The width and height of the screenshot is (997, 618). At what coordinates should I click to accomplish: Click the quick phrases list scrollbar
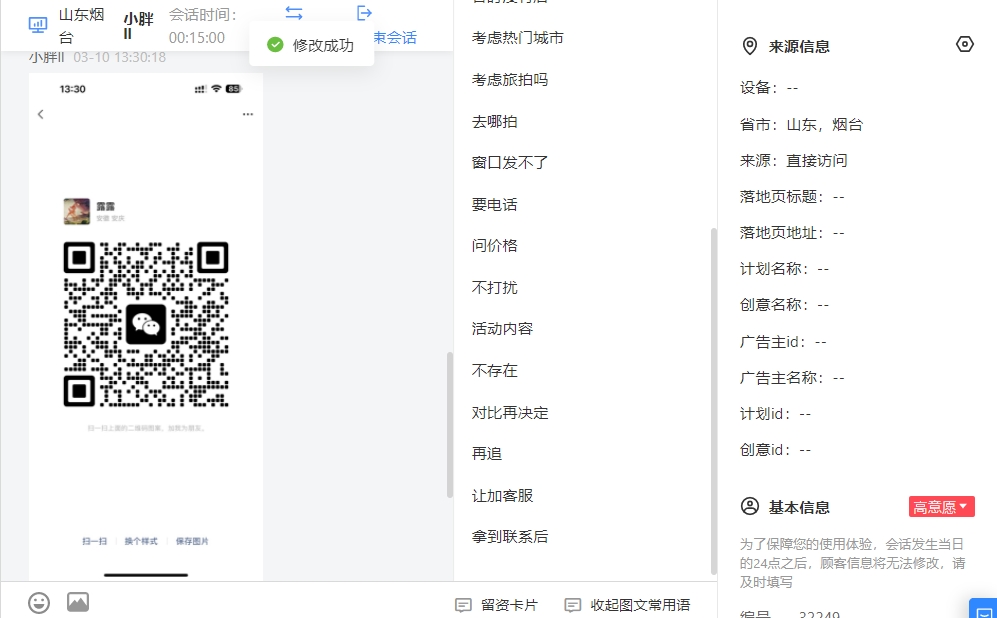click(x=713, y=402)
